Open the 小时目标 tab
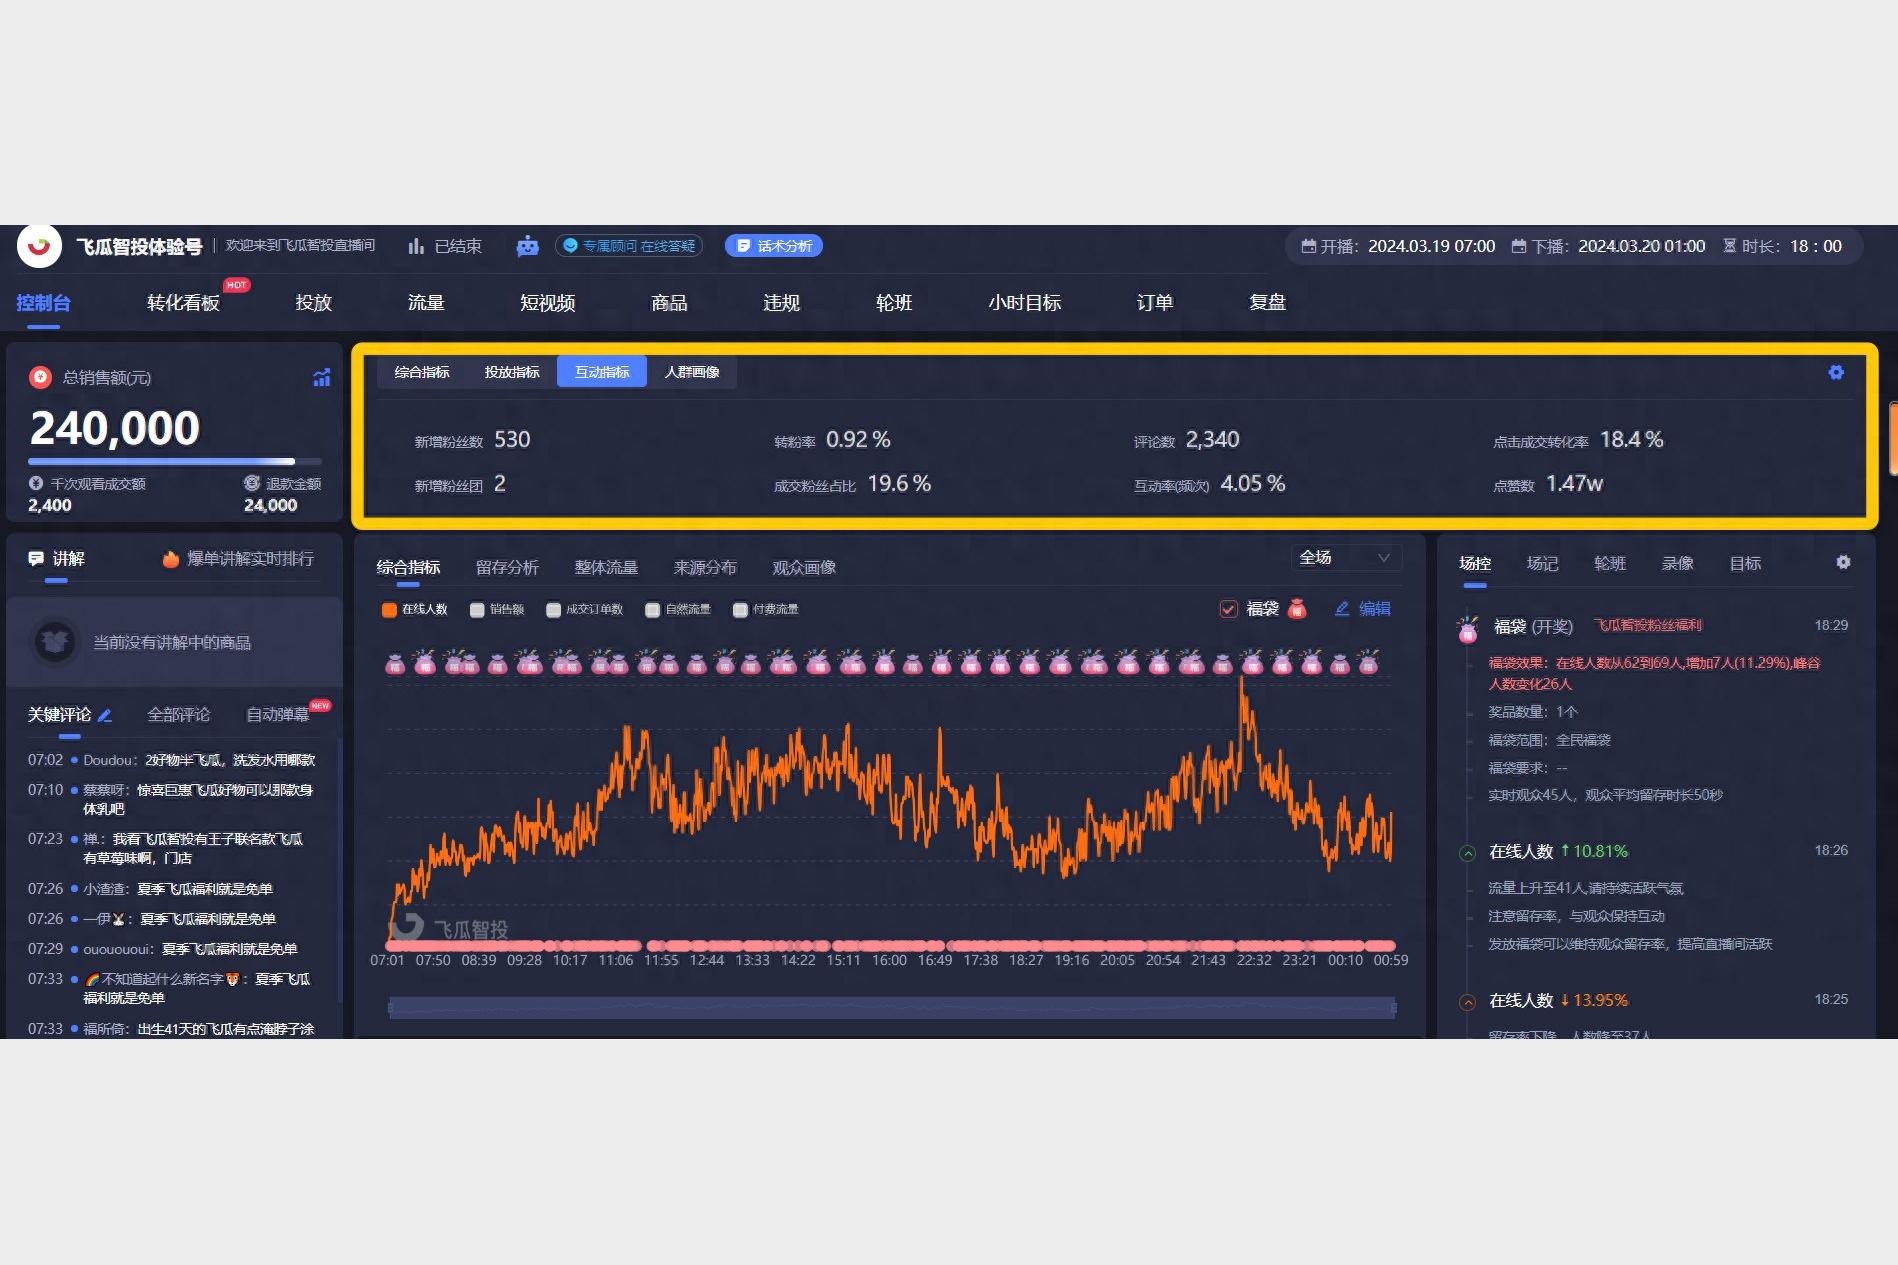The width and height of the screenshot is (1898, 1265). [1025, 303]
